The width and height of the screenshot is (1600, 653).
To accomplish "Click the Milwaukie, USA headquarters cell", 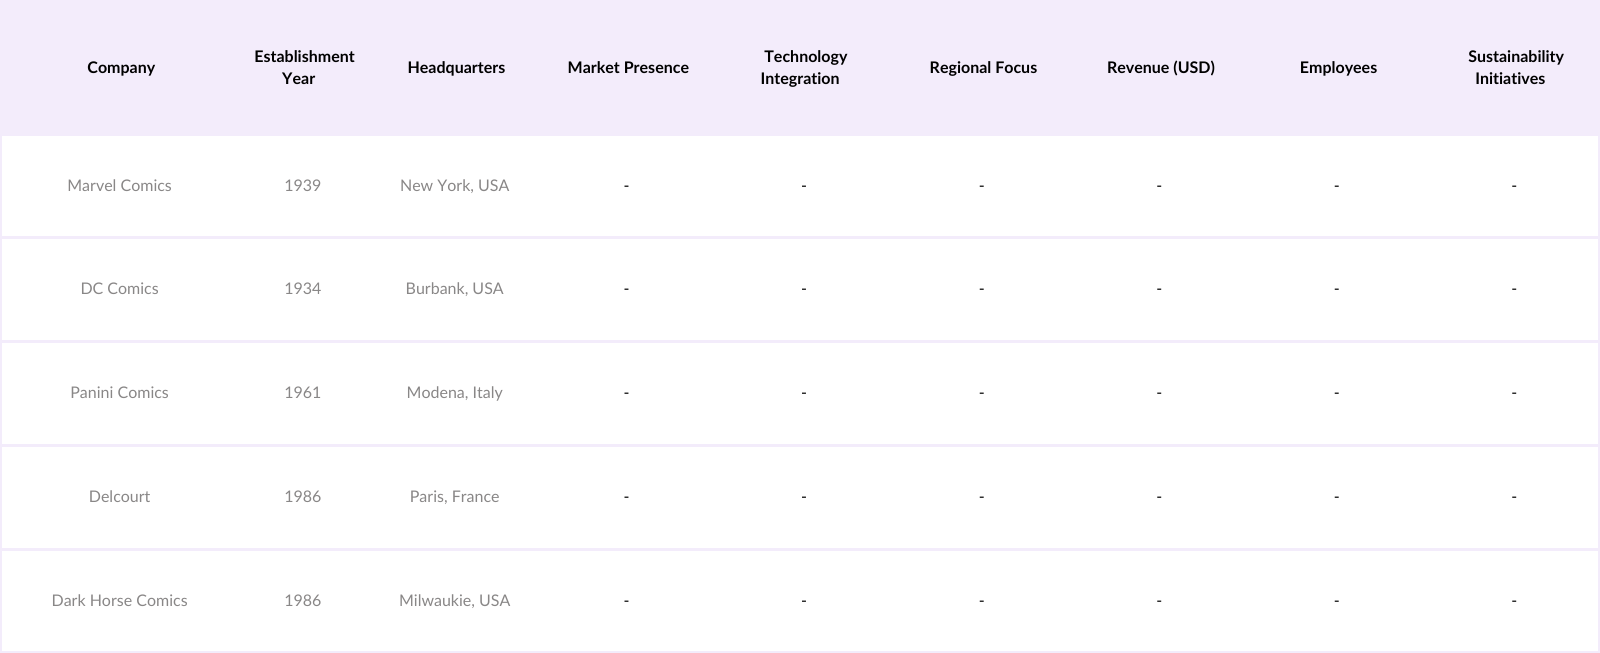I will coord(454,600).
